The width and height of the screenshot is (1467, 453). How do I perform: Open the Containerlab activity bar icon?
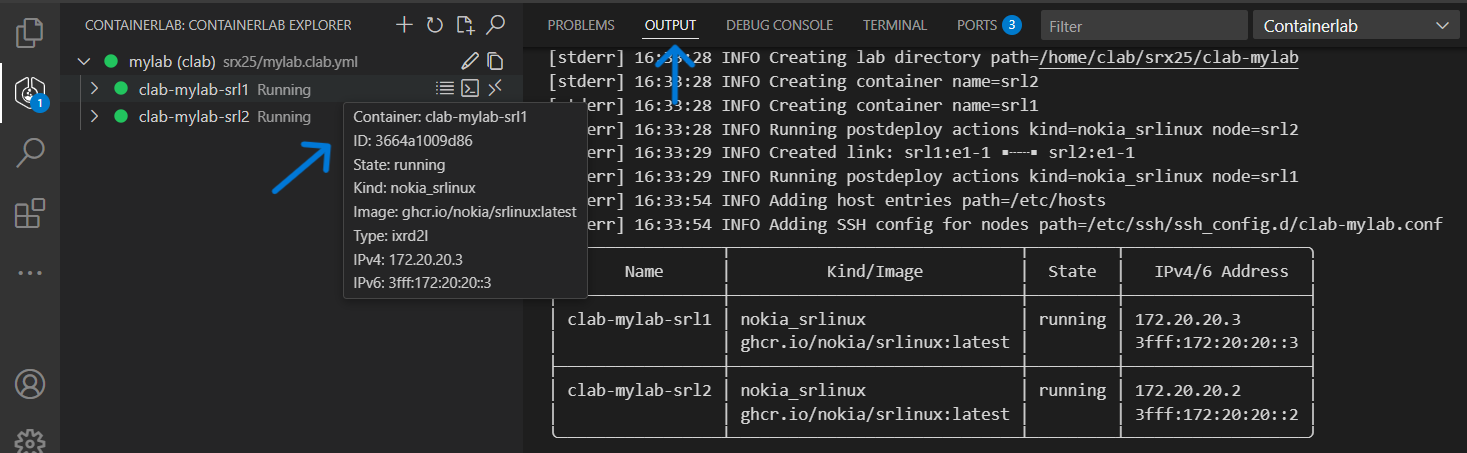coord(30,92)
